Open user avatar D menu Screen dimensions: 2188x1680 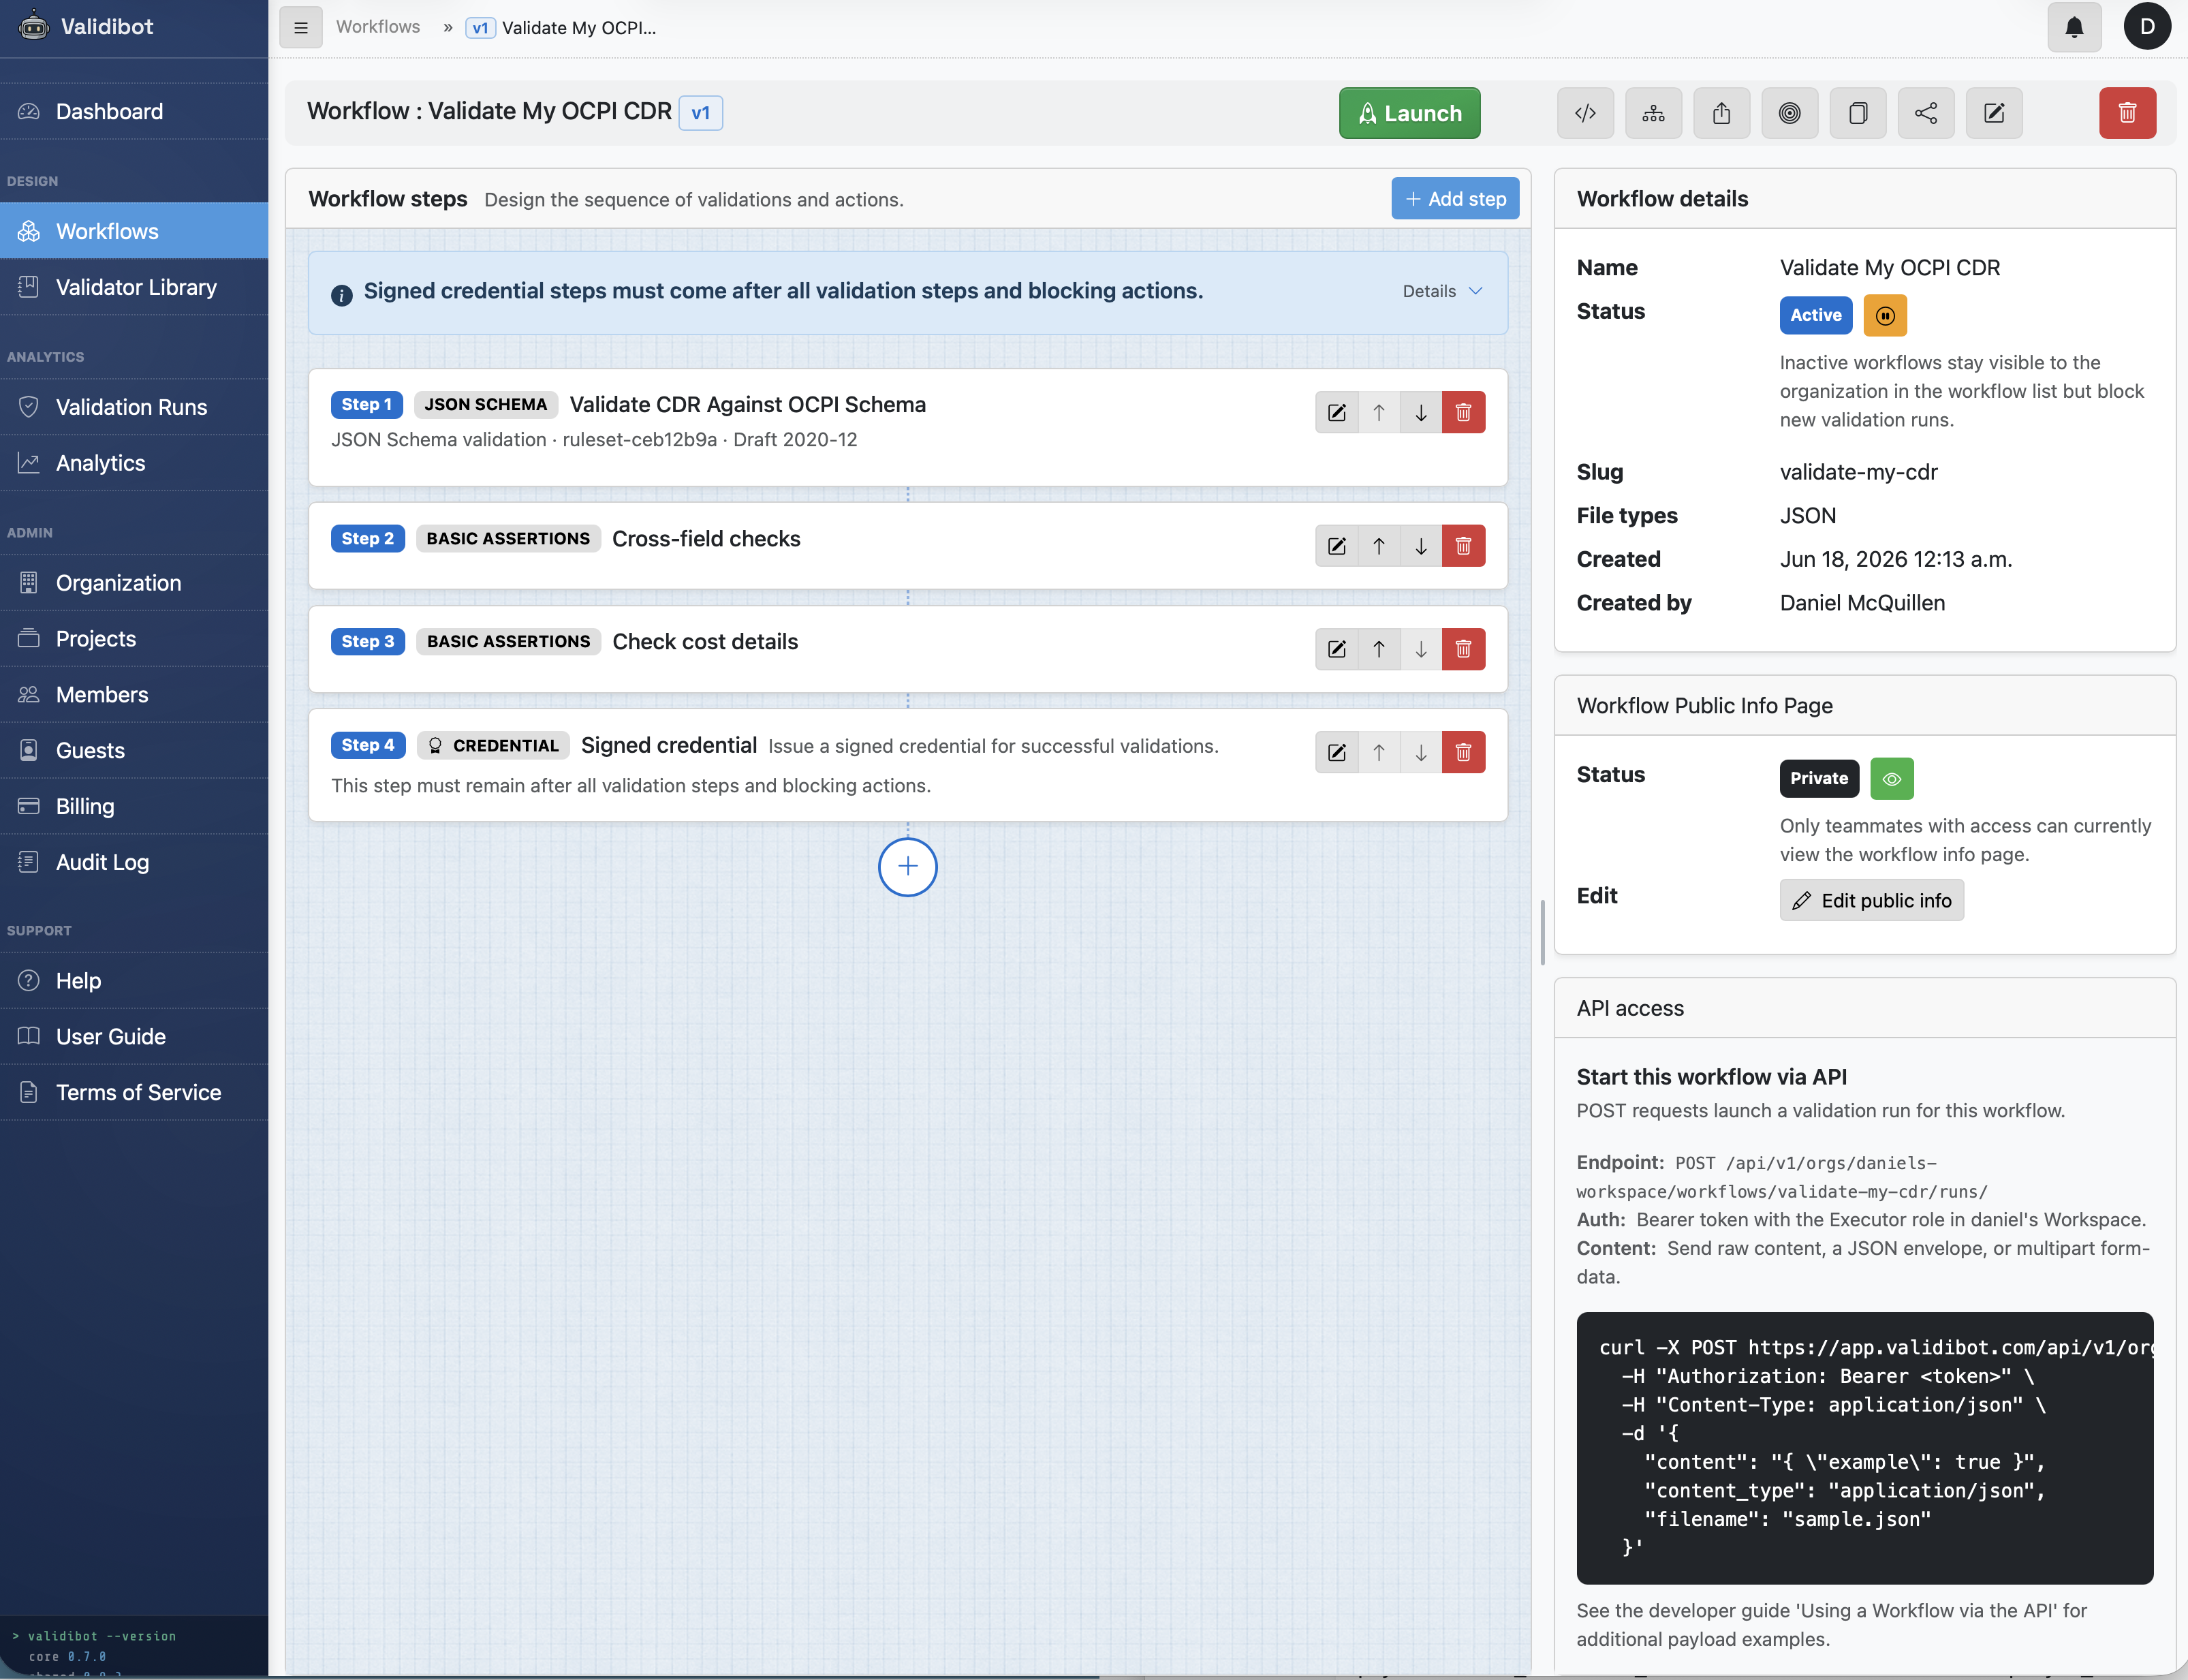[2147, 27]
